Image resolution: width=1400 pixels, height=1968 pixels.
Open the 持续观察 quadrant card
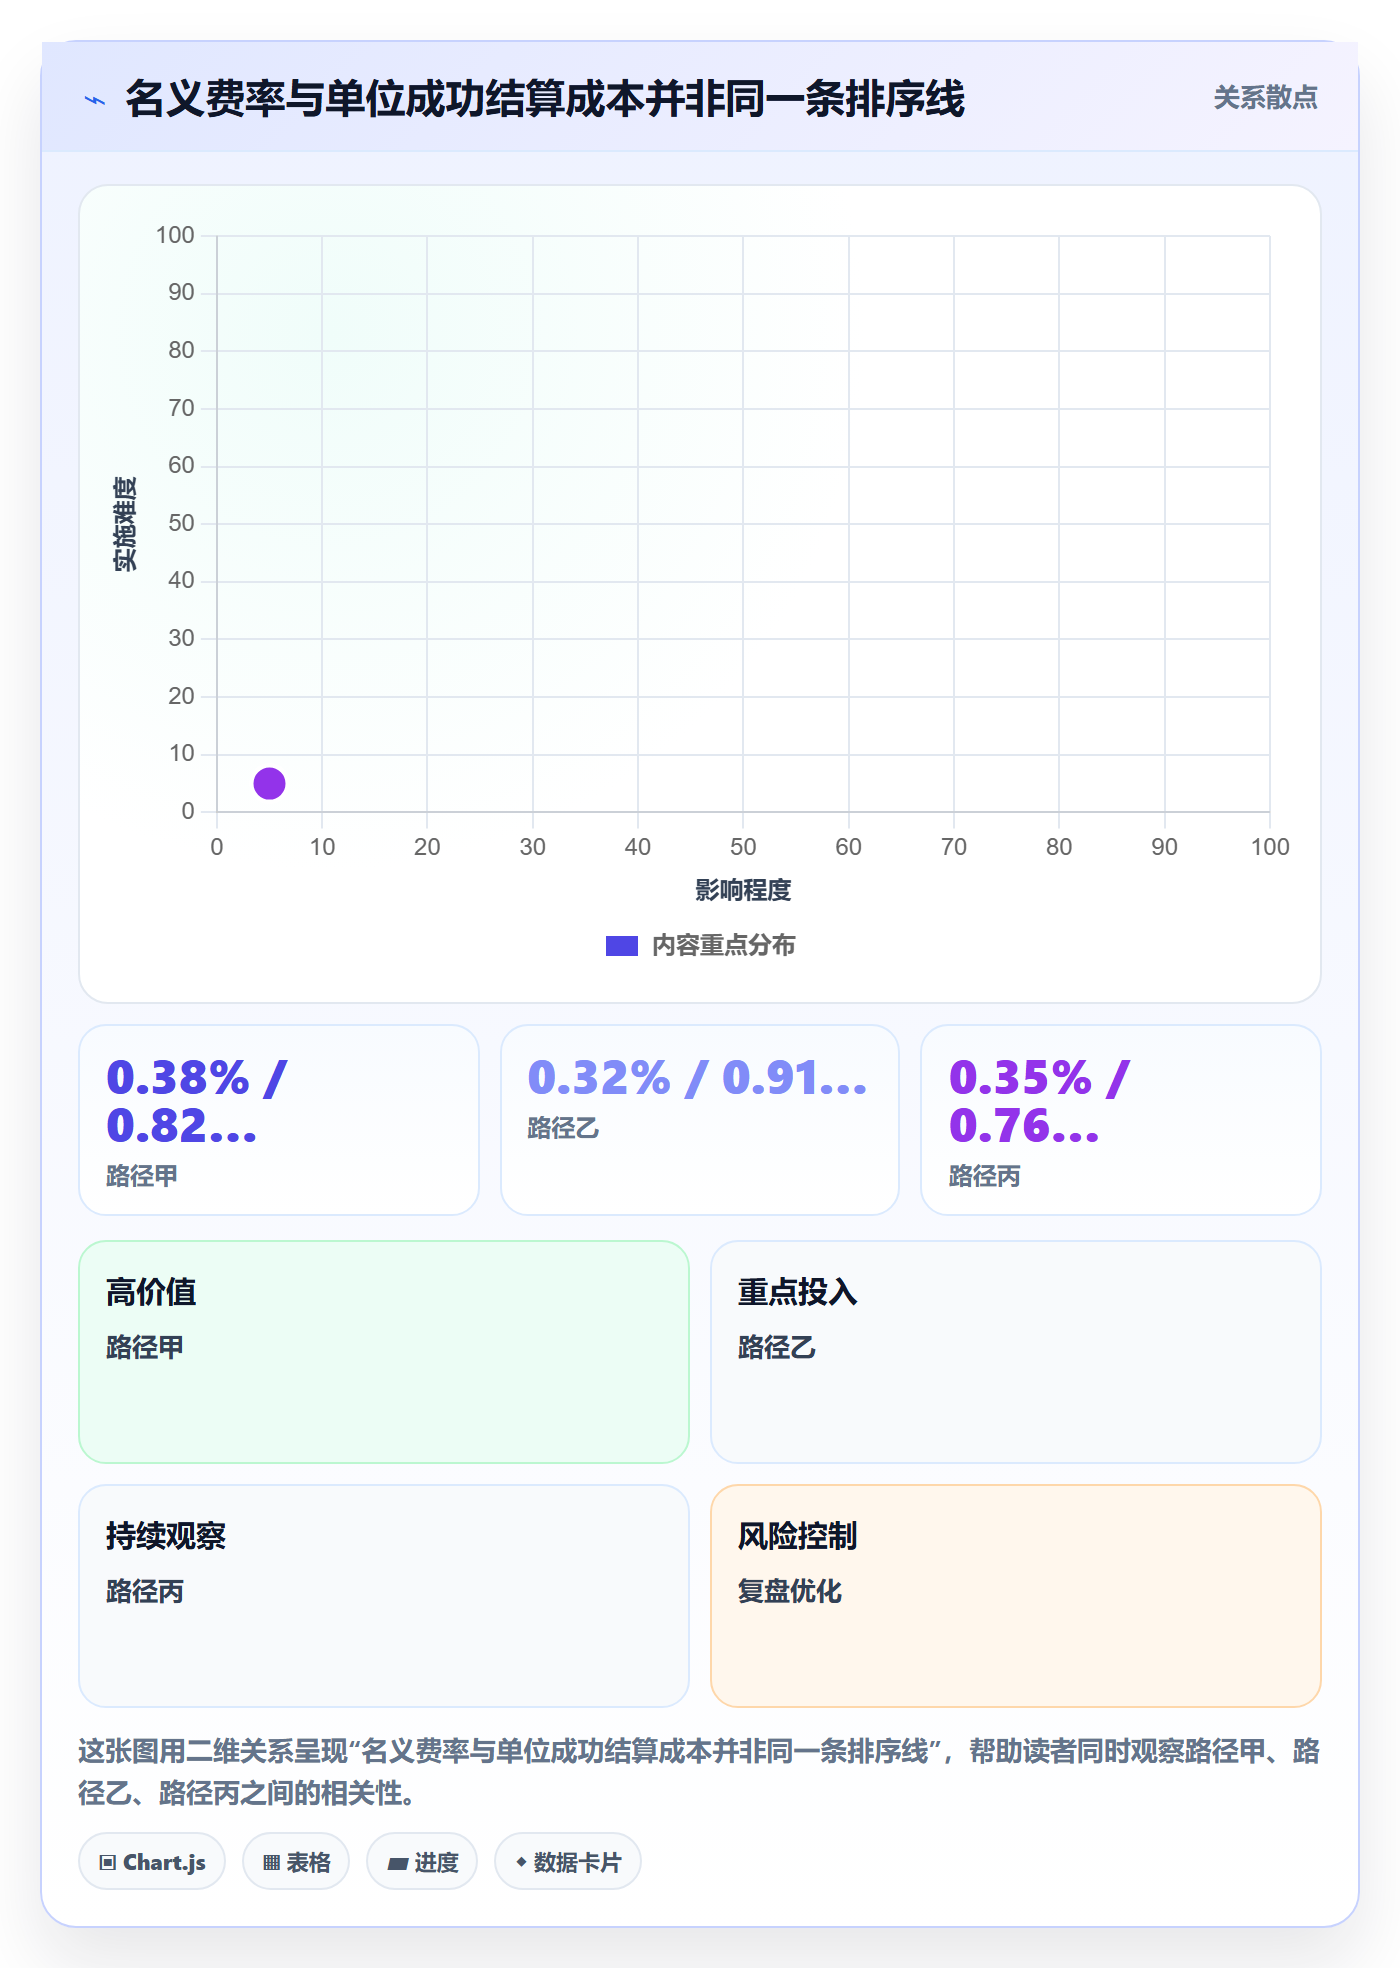(x=384, y=1596)
